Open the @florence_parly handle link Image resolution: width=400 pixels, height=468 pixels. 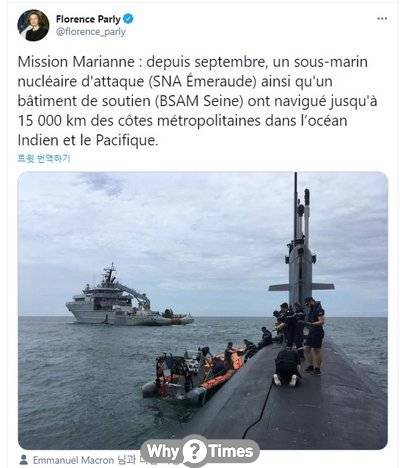coord(91,32)
